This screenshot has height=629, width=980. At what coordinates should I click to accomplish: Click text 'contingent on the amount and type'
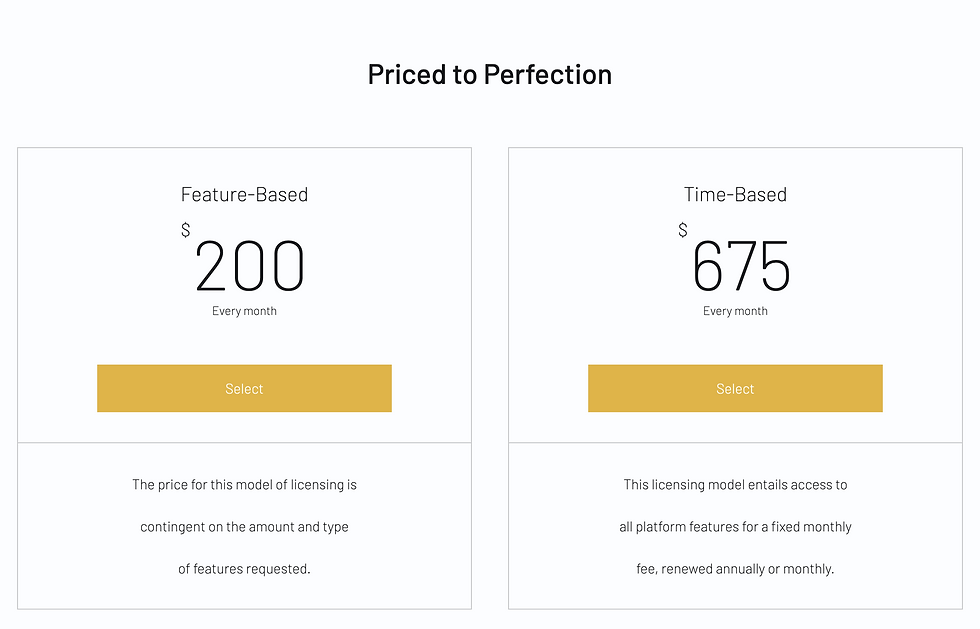(244, 526)
